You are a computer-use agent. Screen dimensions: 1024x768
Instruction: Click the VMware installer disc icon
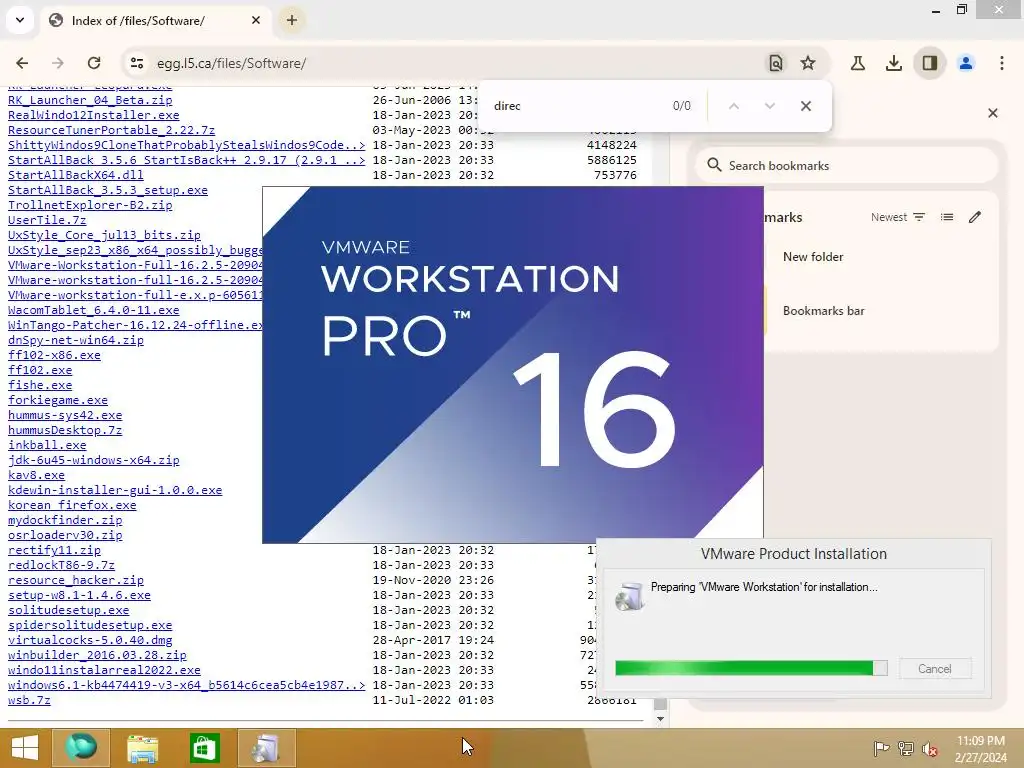pyautogui.click(x=630, y=596)
